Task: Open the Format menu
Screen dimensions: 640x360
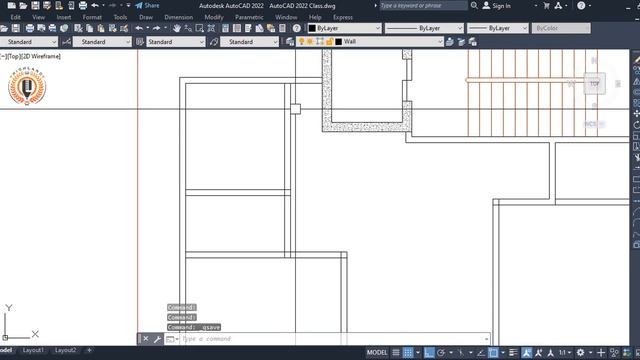Action: (x=92, y=17)
